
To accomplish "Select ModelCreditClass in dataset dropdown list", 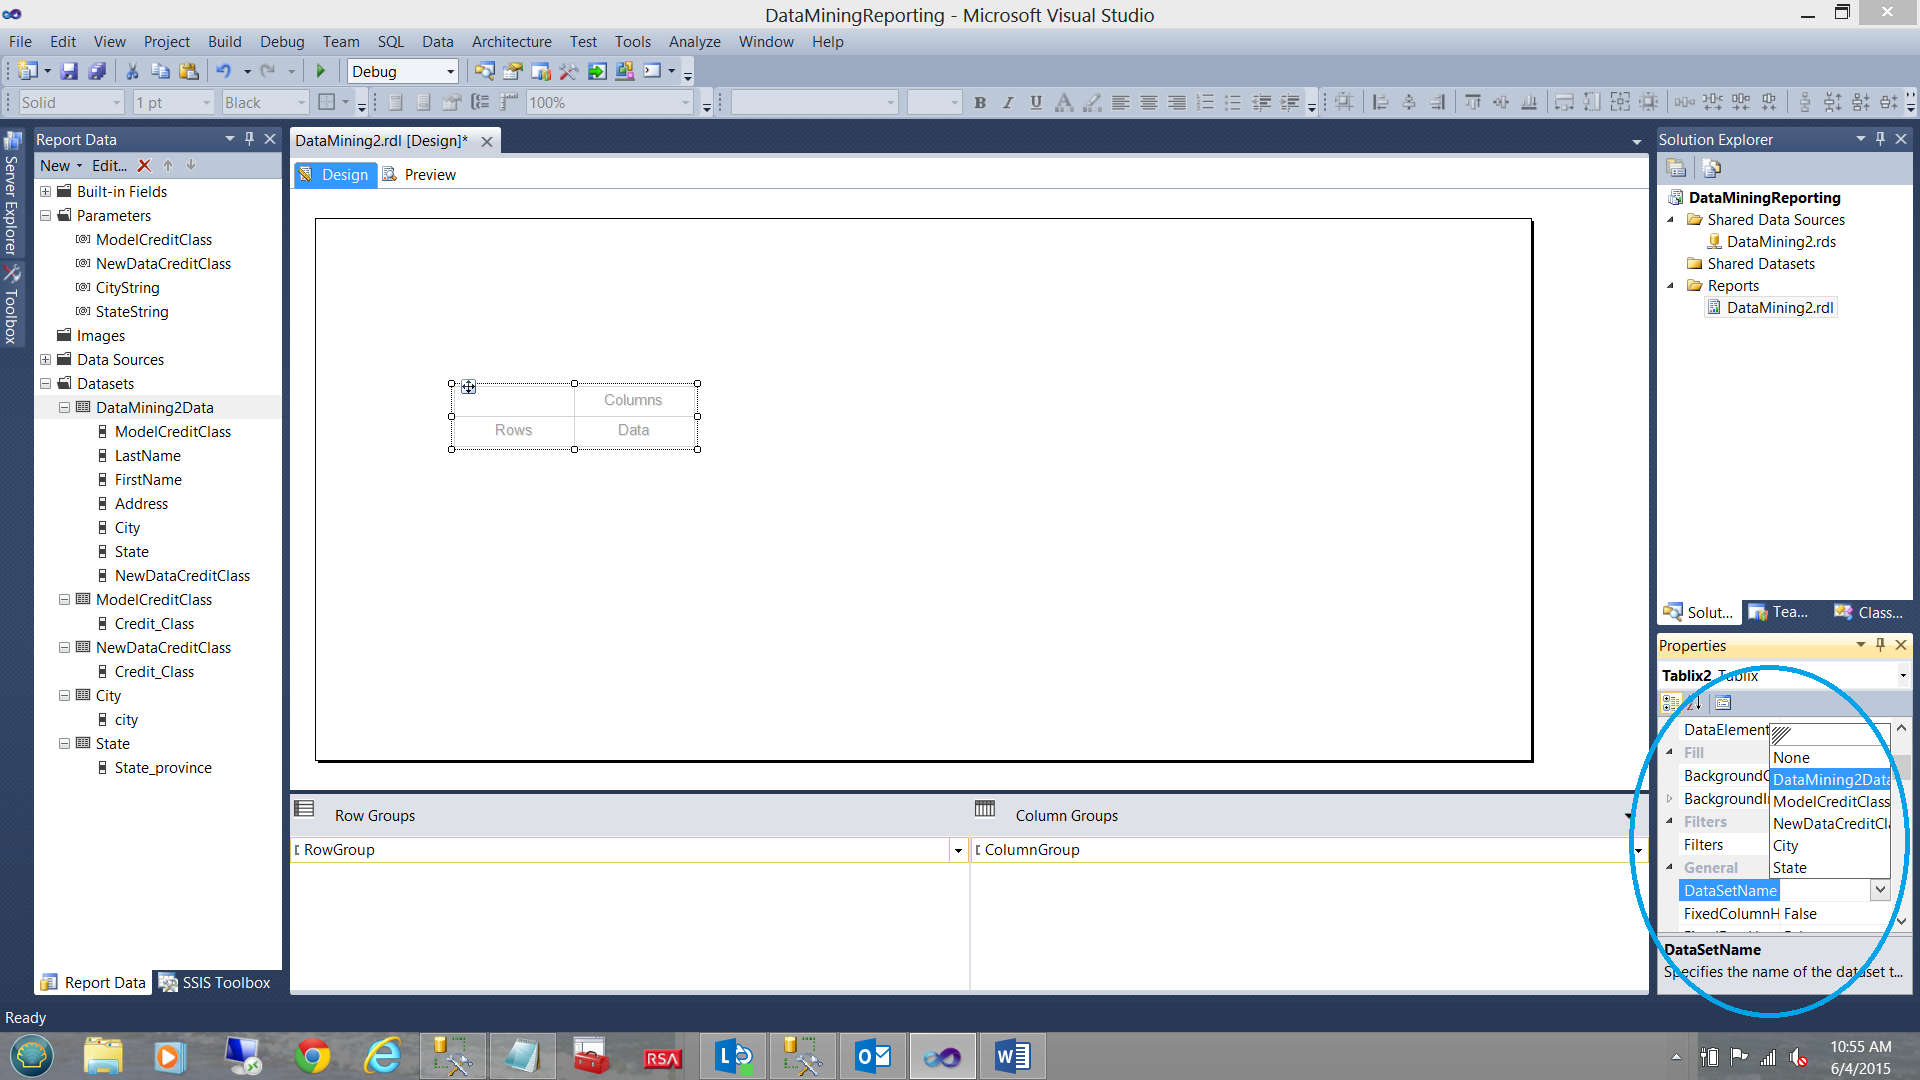I will pyautogui.click(x=1830, y=802).
